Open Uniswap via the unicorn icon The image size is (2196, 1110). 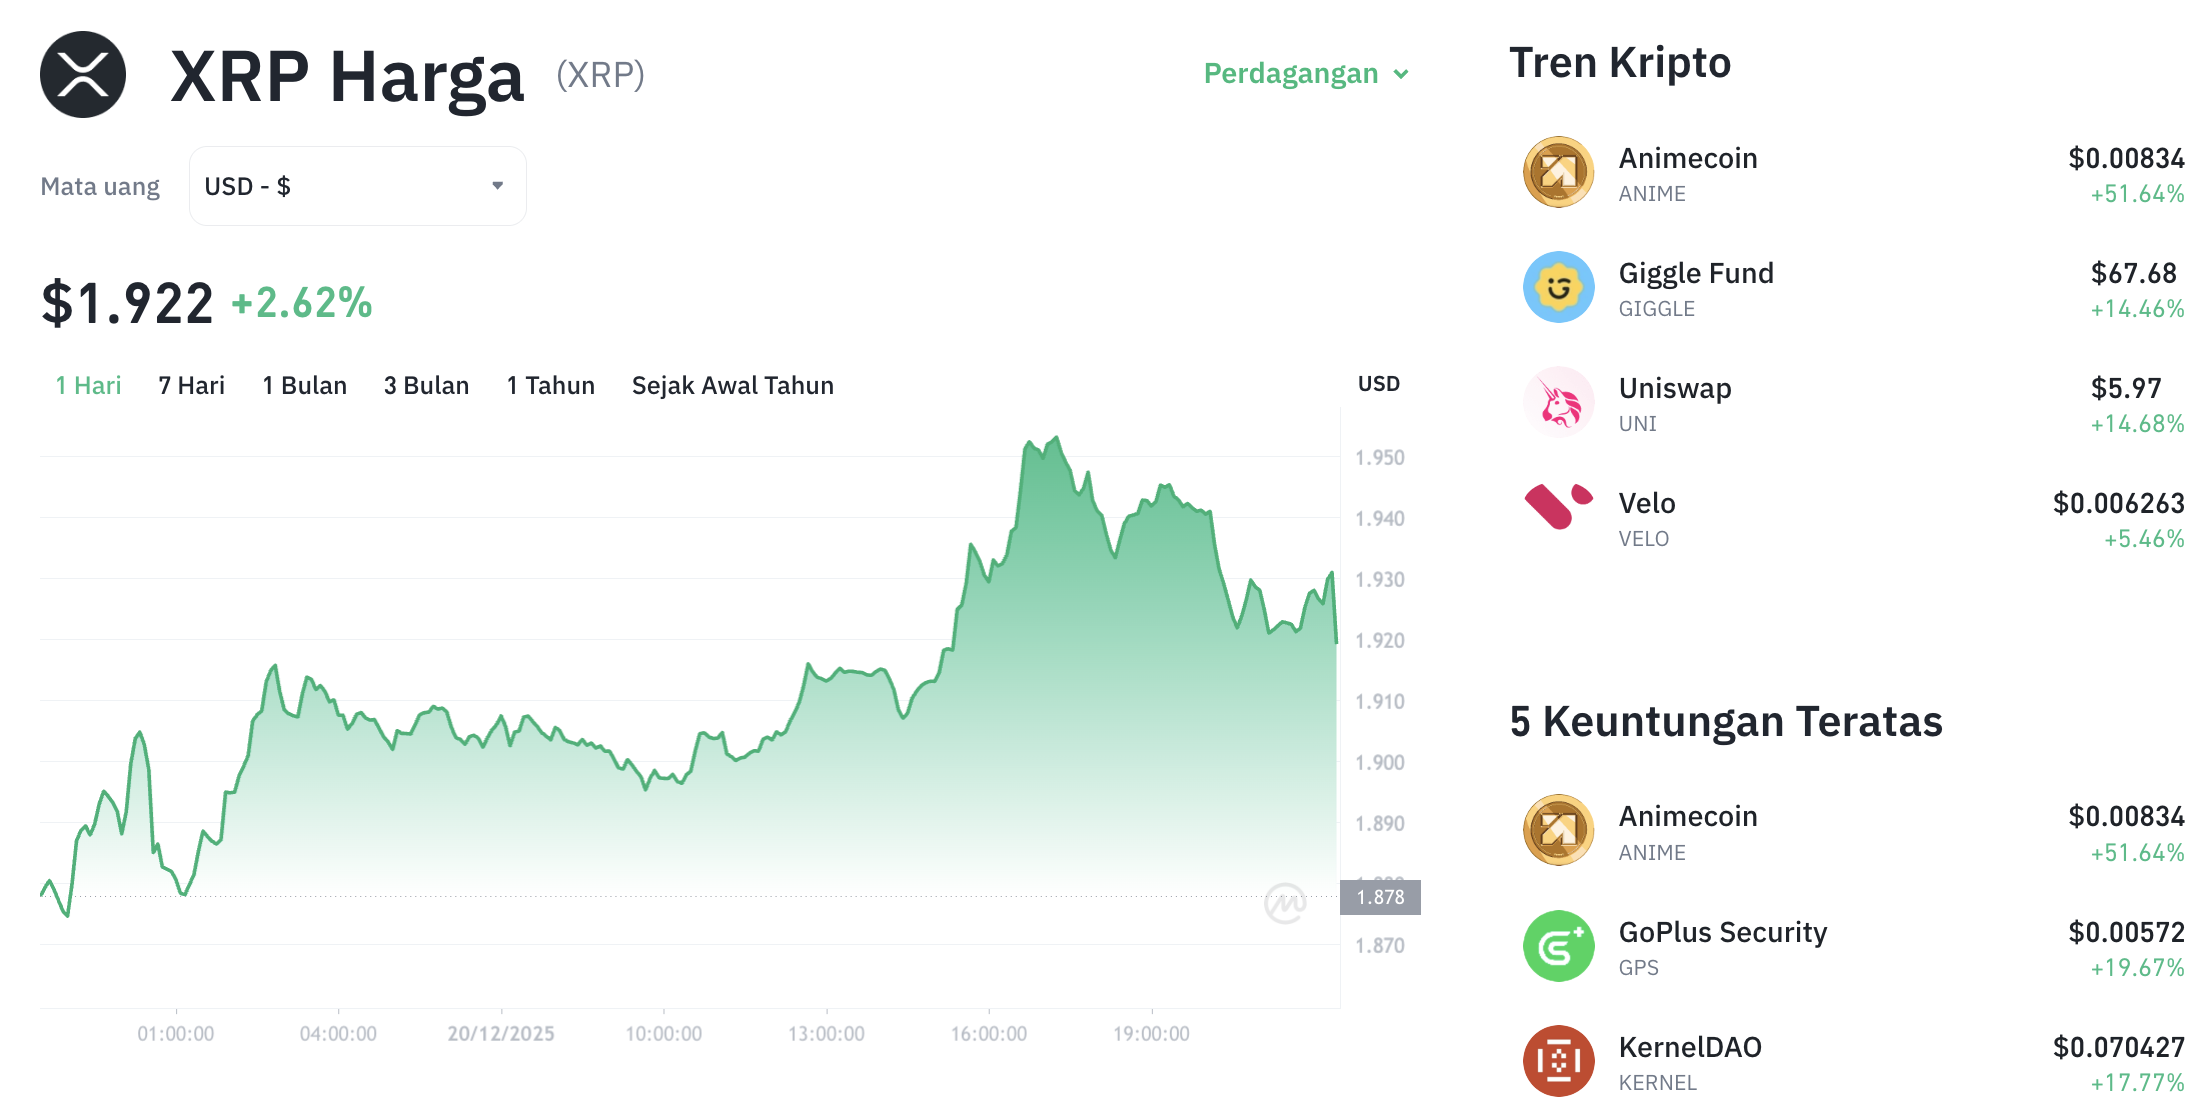click(x=1556, y=402)
